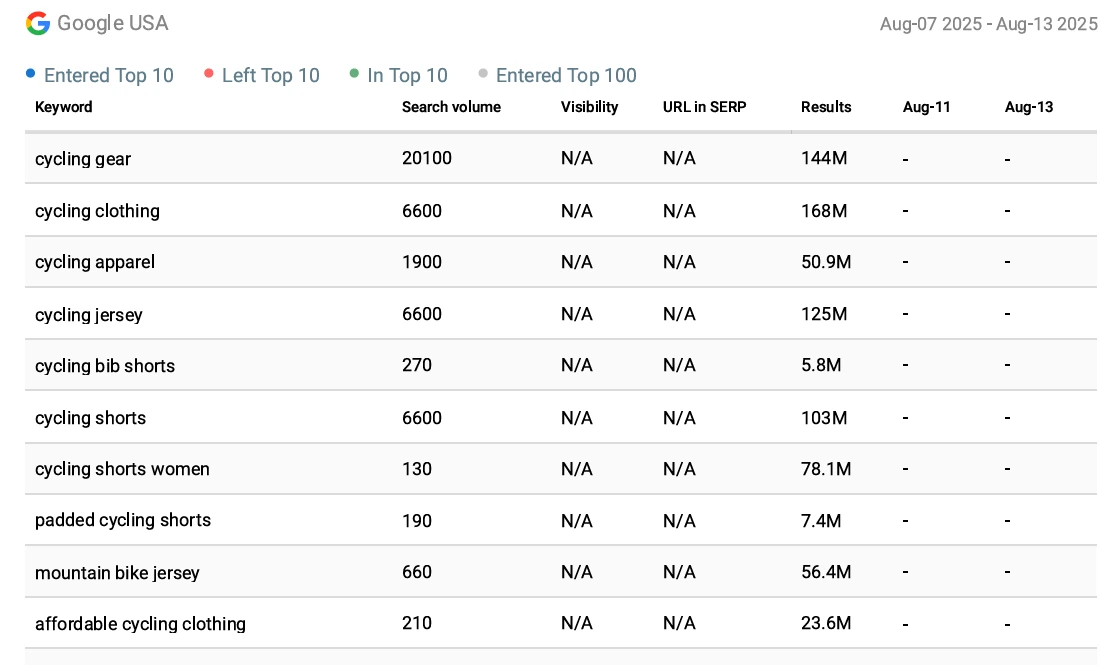The image size is (1112, 665).
Task: Click the Google logo icon
Action: [x=38, y=24]
